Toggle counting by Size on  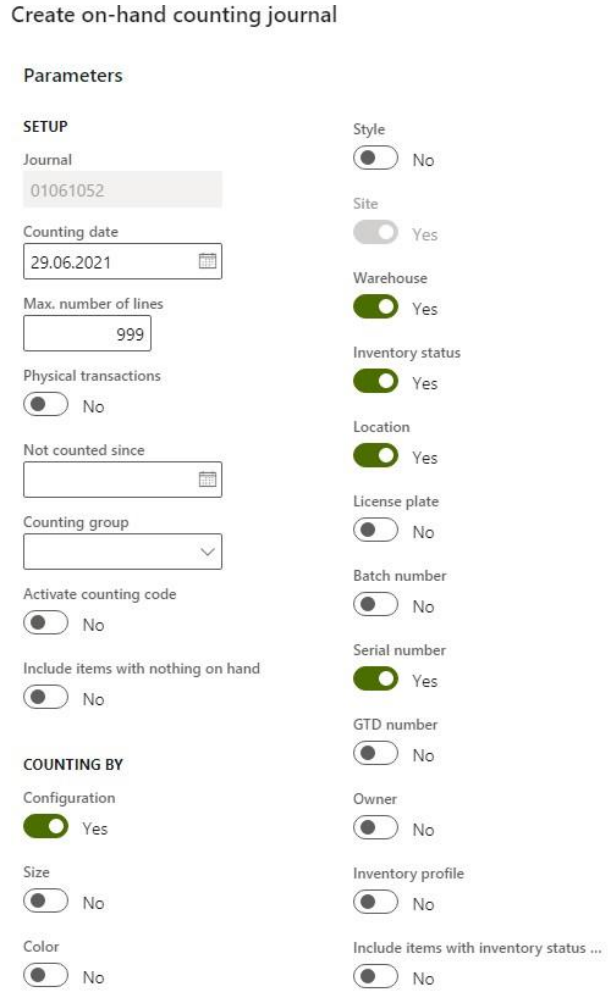[x=45, y=902]
